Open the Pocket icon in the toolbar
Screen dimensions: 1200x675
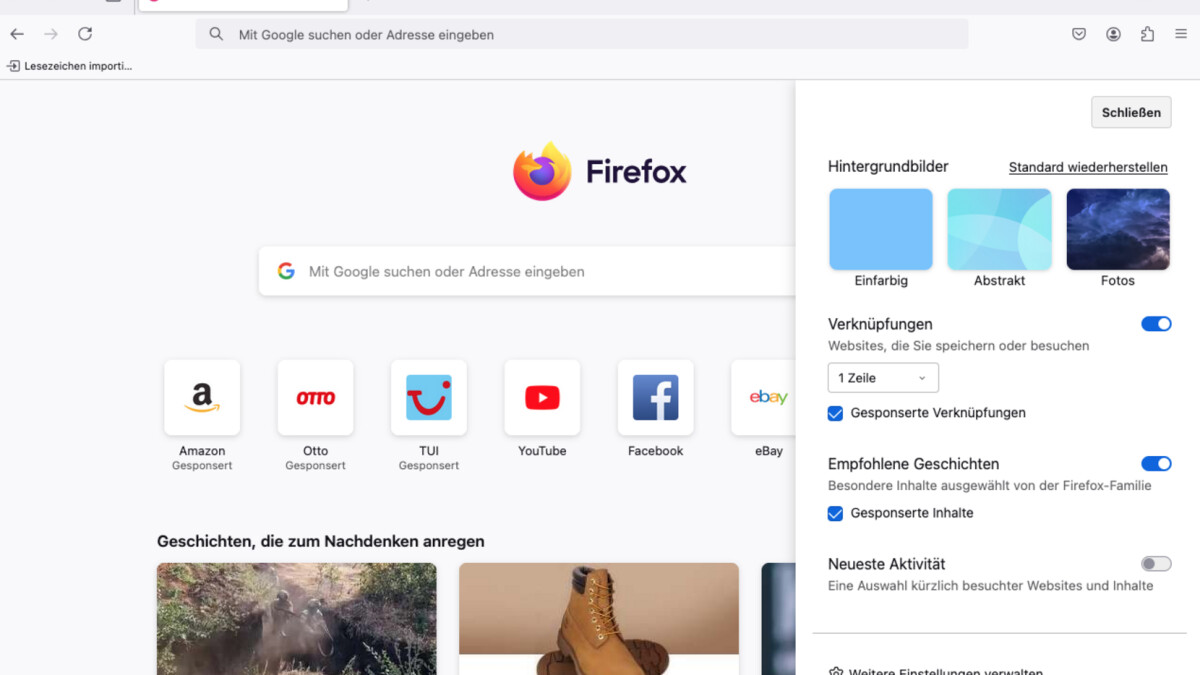click(x=1078, y=33)
